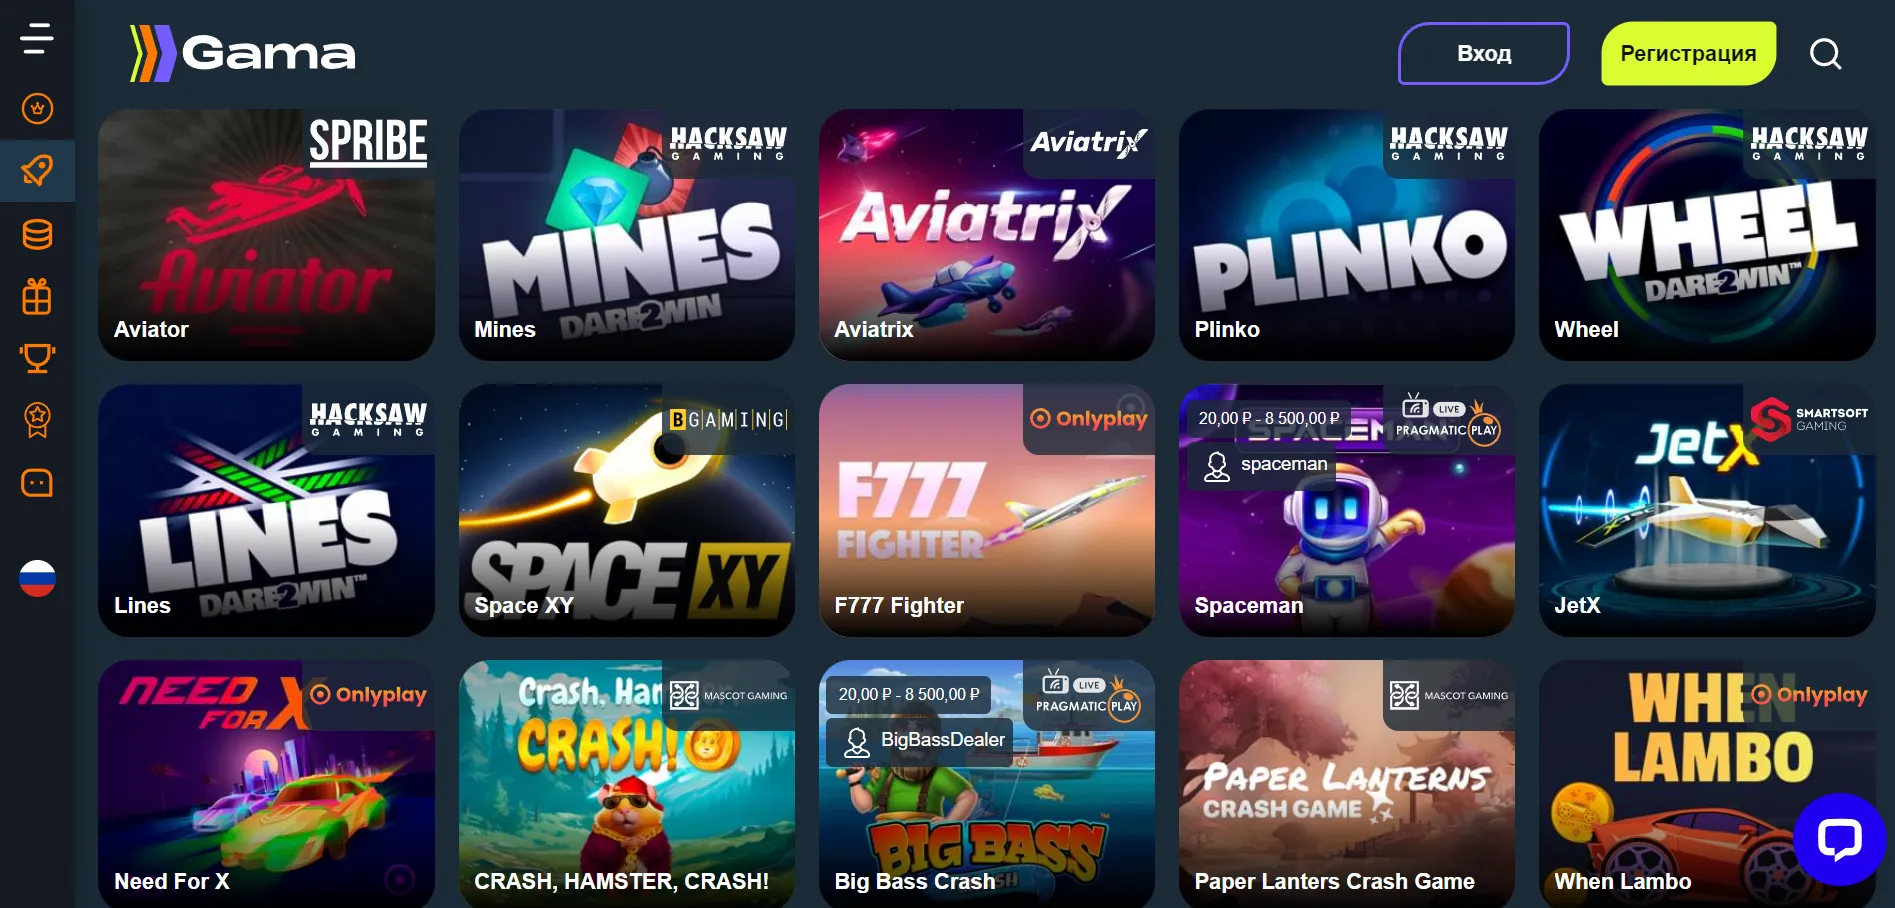
Task: Click the search magnifier icon
Action: [x=1825, y=54]
